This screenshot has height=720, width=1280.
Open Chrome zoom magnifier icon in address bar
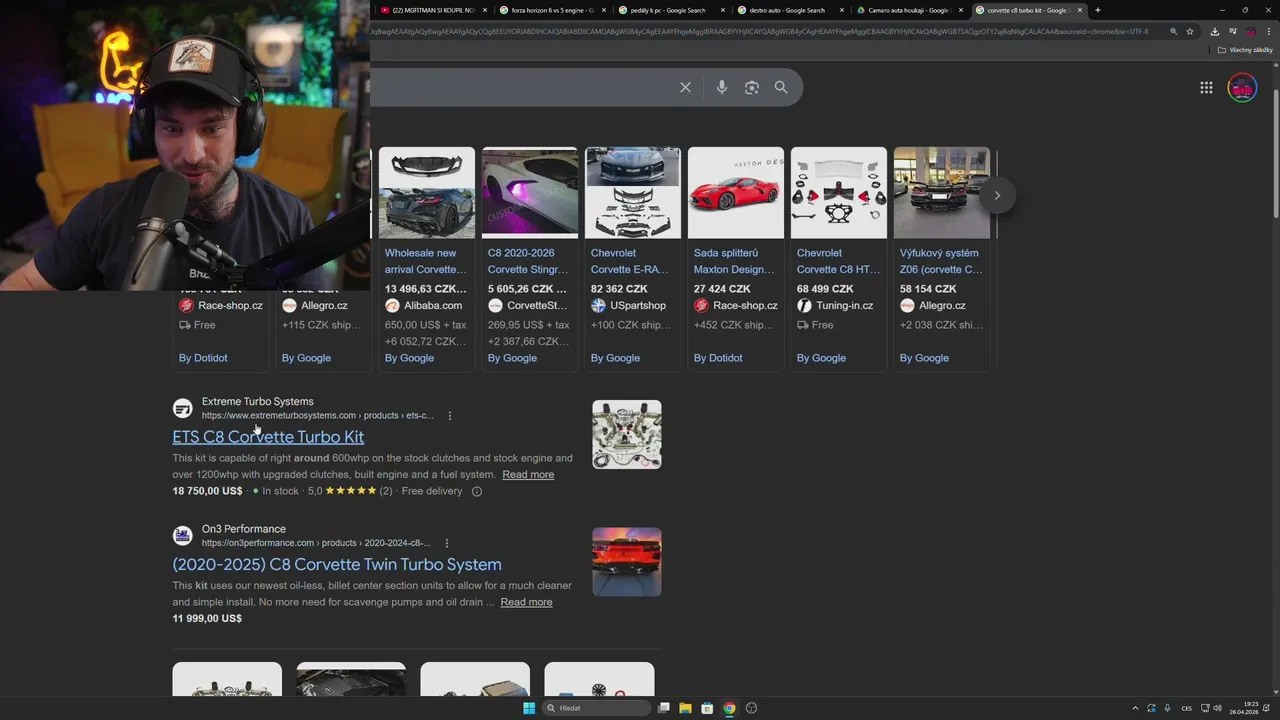point(1173,31)
